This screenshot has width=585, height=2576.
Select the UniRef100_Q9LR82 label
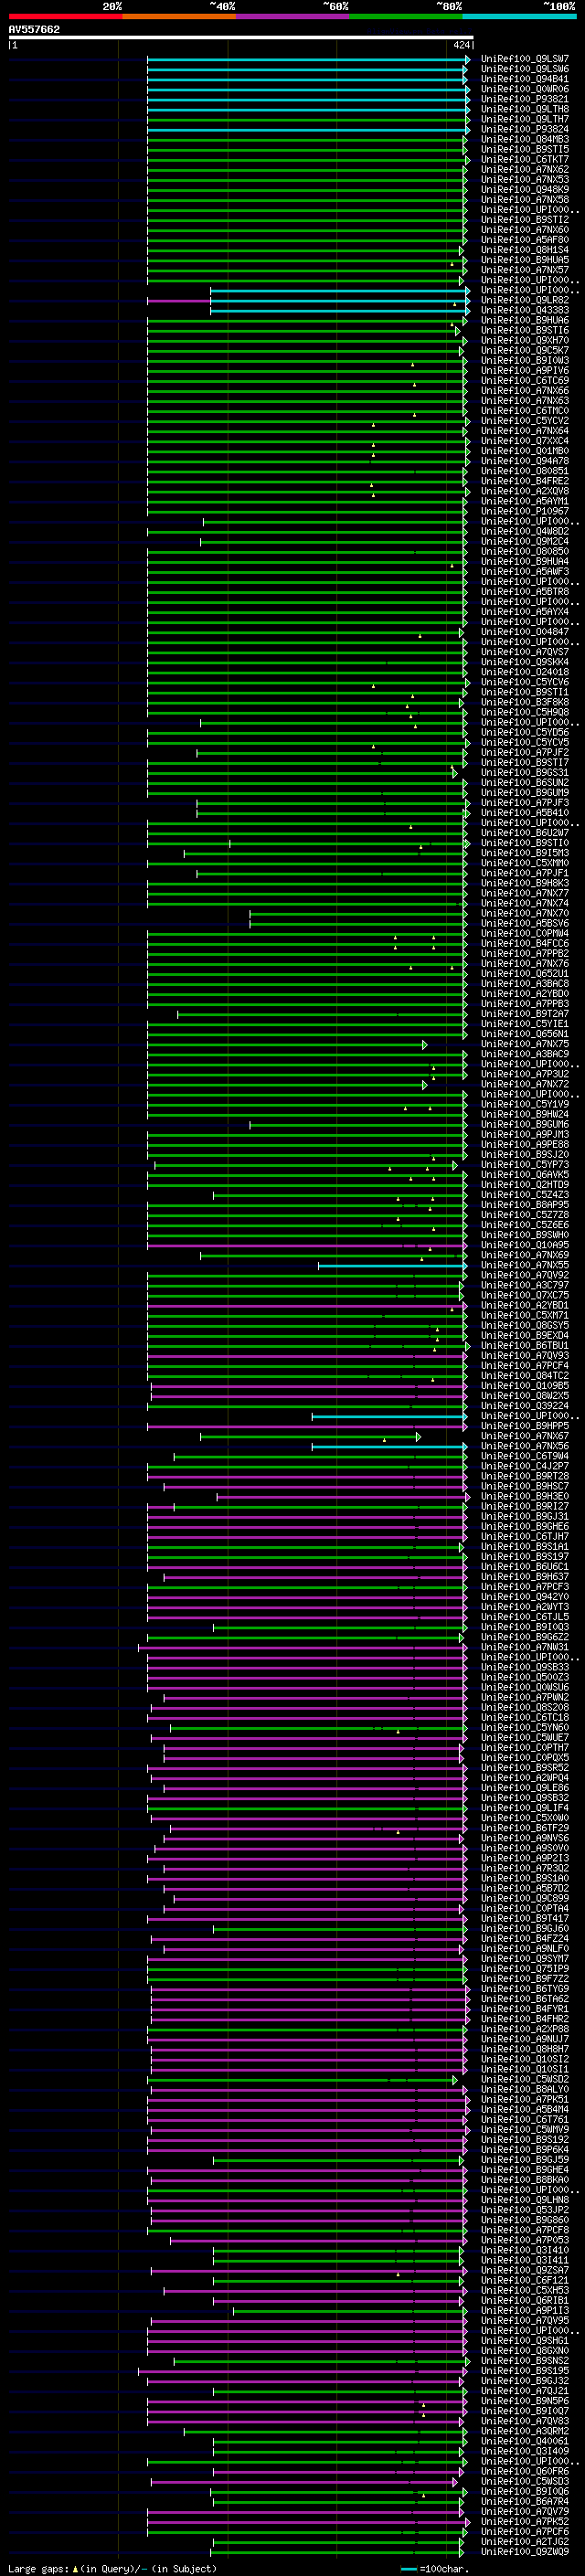coord(525,301)
